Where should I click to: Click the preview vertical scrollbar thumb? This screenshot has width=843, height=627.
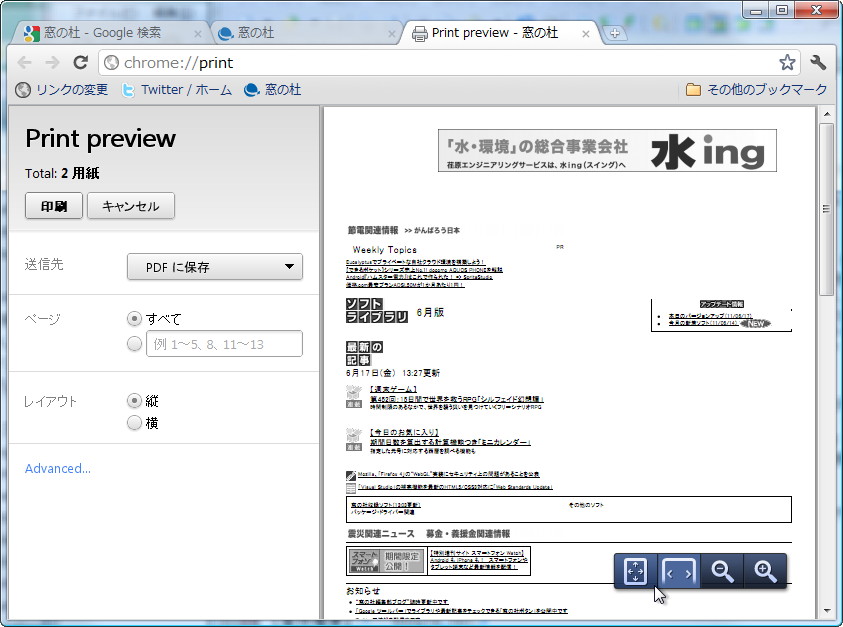point(826,209)
